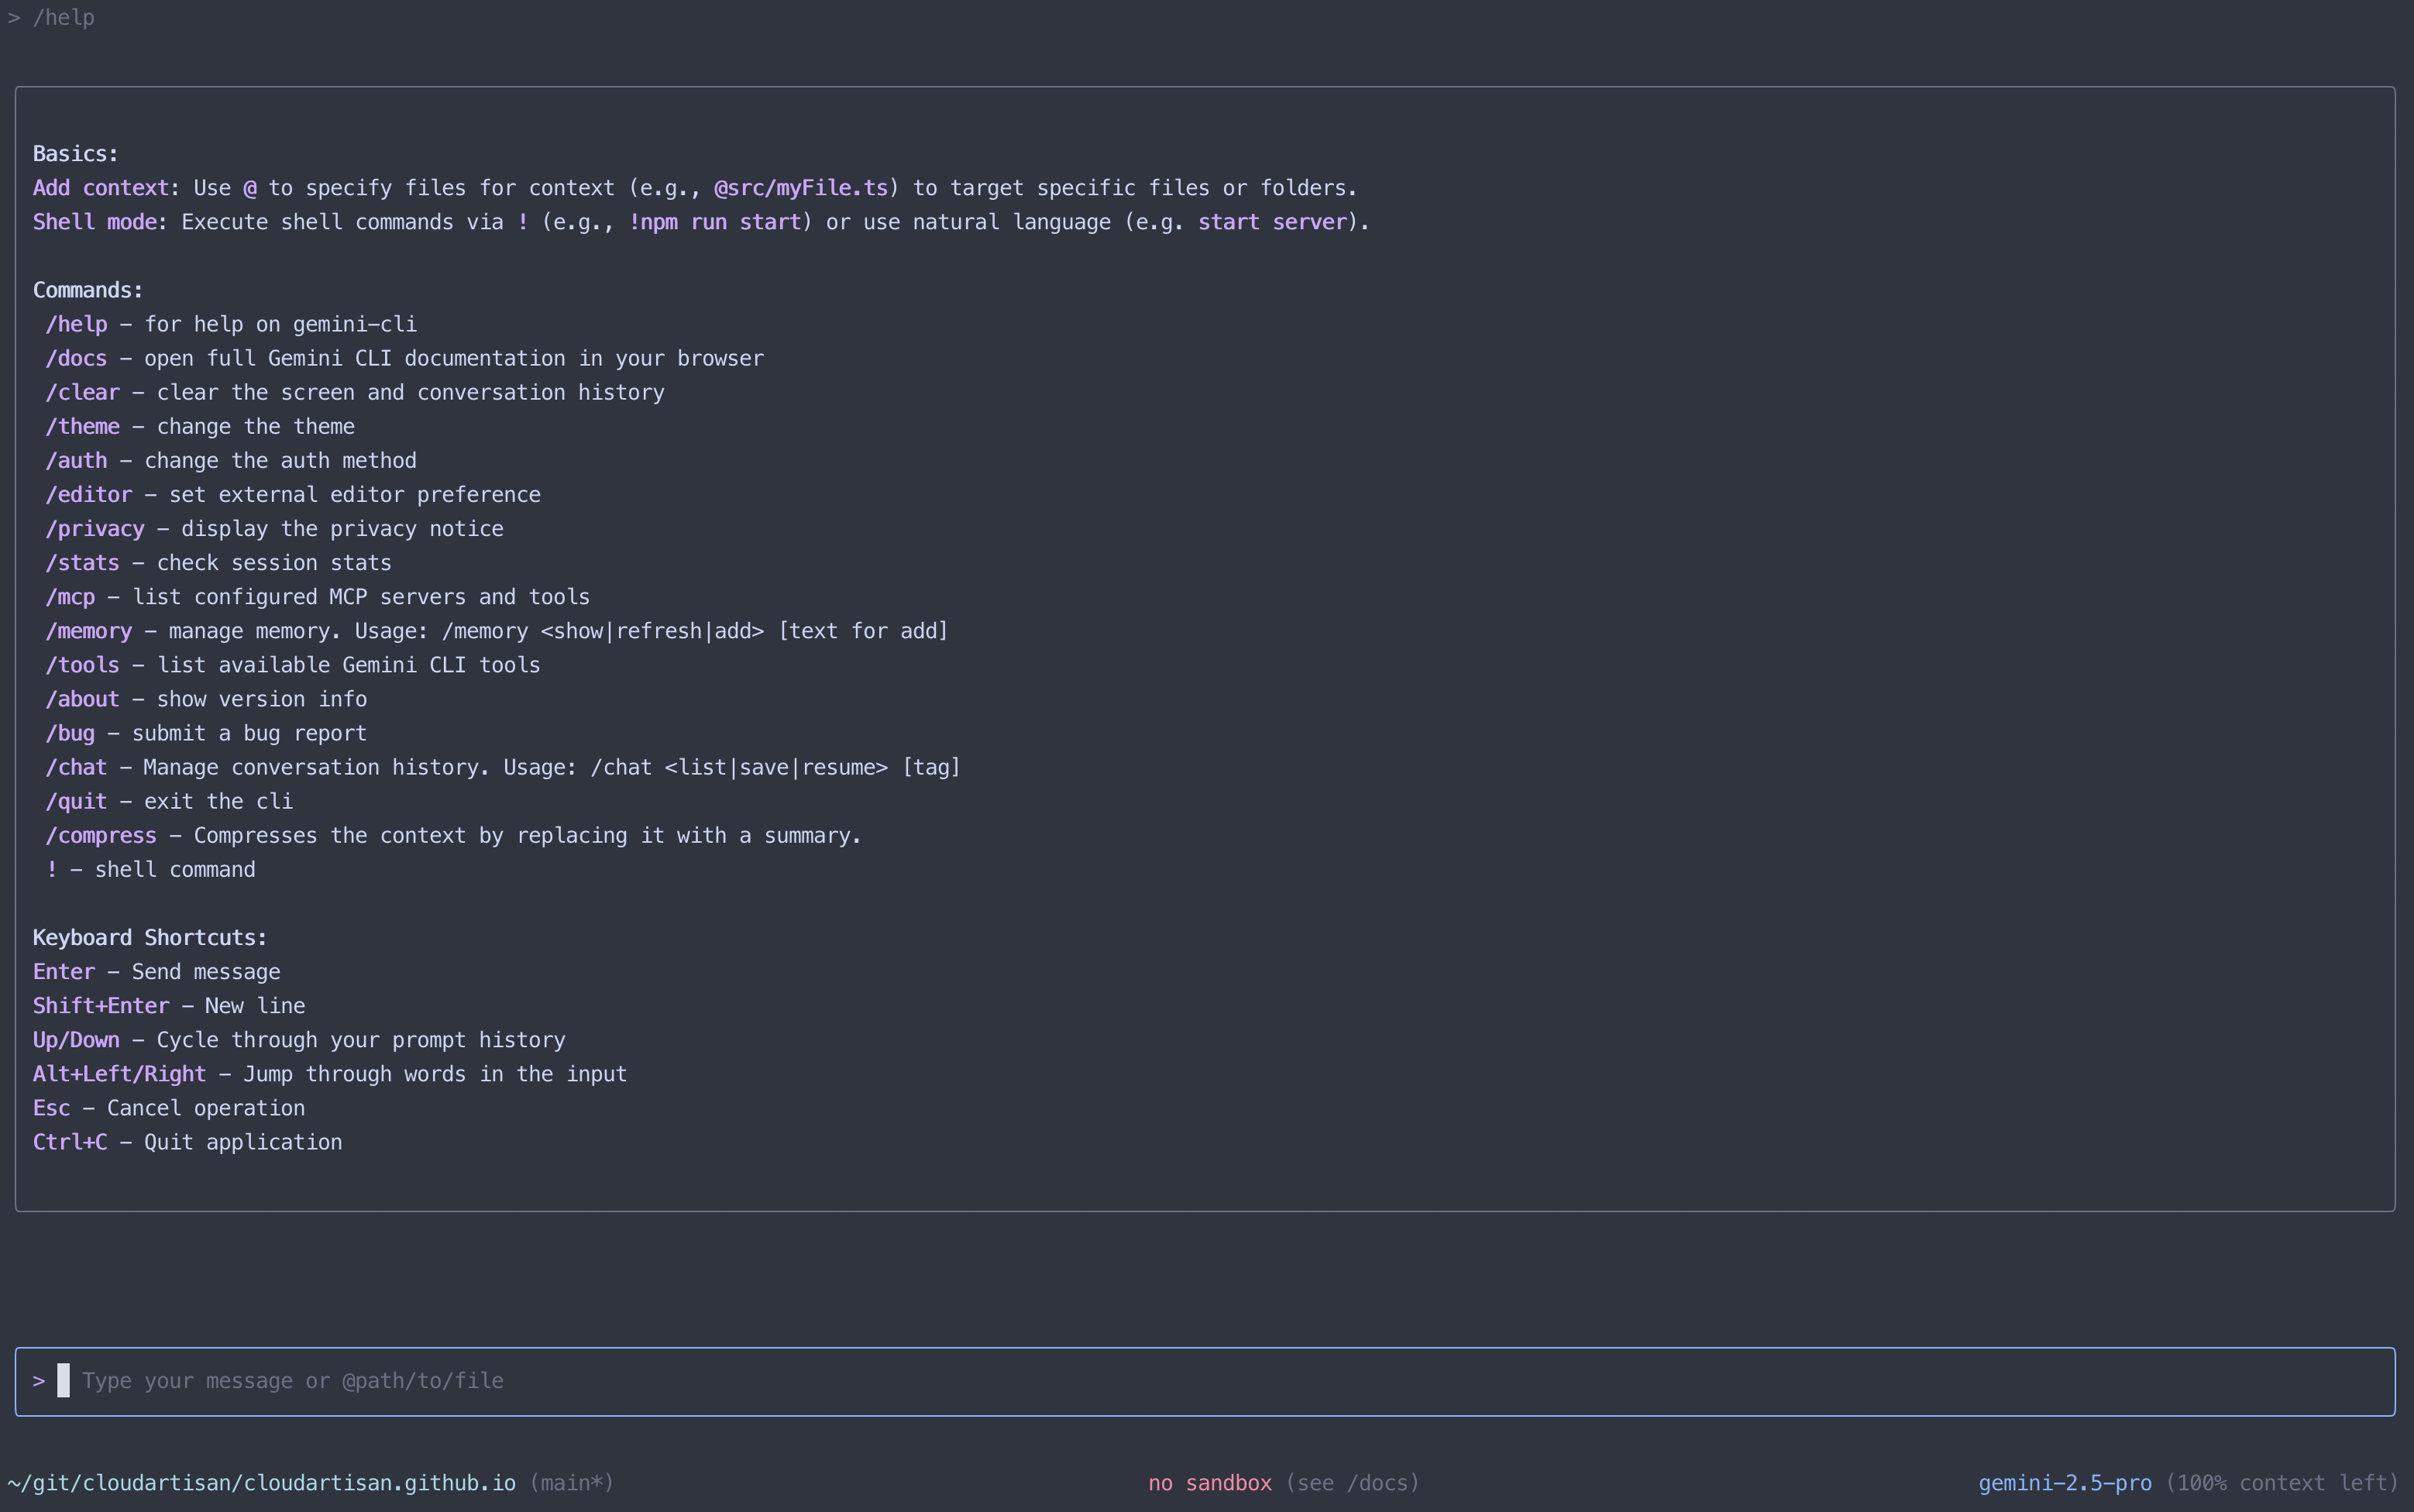Click the '> /help' entered command at top
Viewport: 2414px width, 1512px height.
click(x=51, y=17)
